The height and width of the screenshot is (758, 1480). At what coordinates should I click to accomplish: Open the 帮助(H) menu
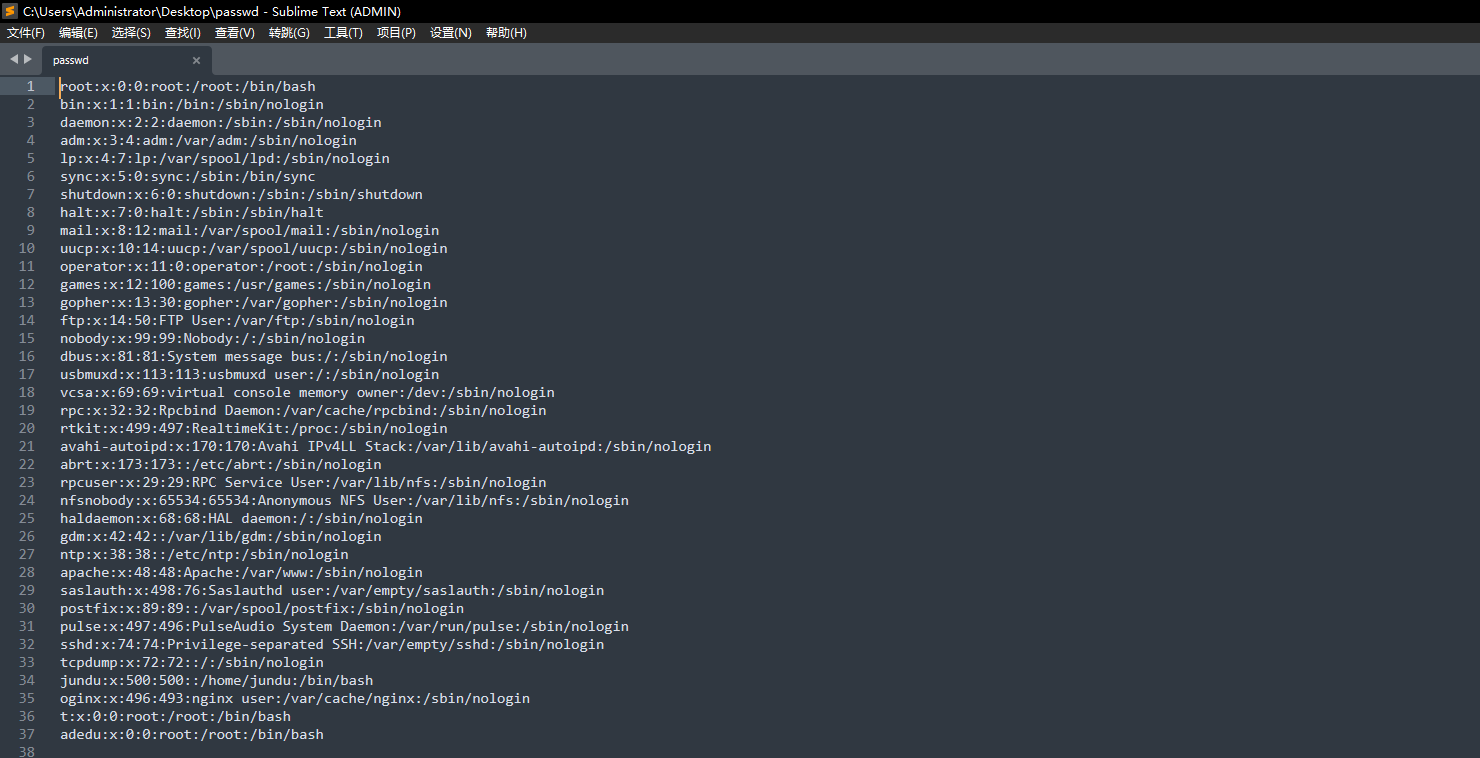click(506, 33)
